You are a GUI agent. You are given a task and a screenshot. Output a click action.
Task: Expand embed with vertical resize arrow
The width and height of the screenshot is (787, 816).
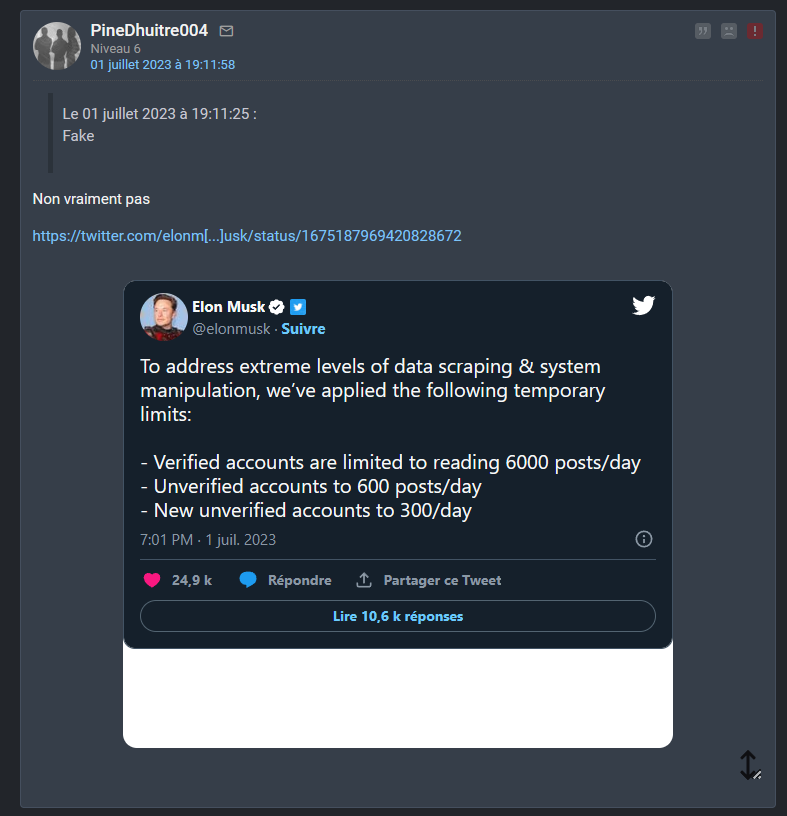[x=749, y=765]
